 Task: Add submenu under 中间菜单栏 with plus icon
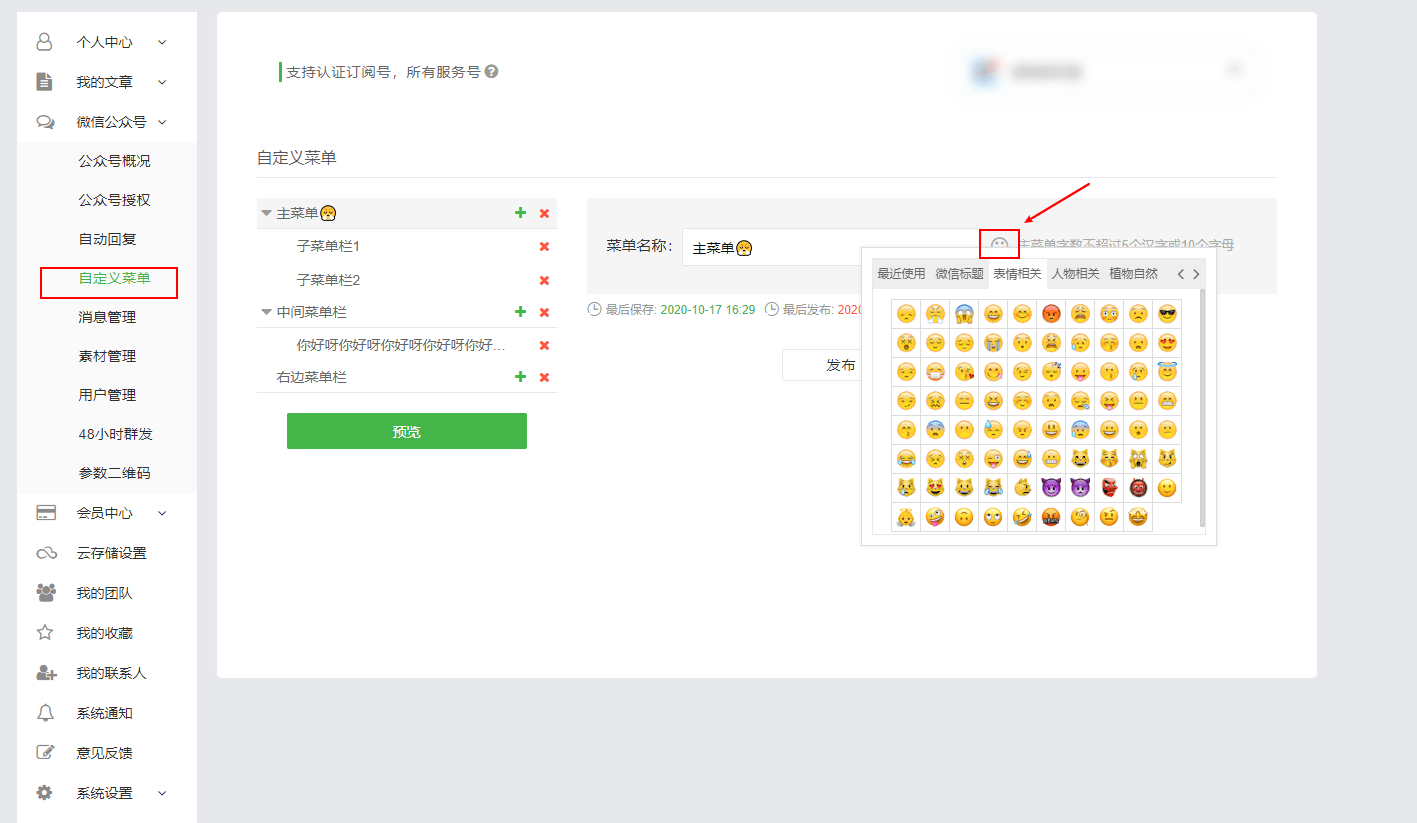pyautogui.click(x=520, y=312)
